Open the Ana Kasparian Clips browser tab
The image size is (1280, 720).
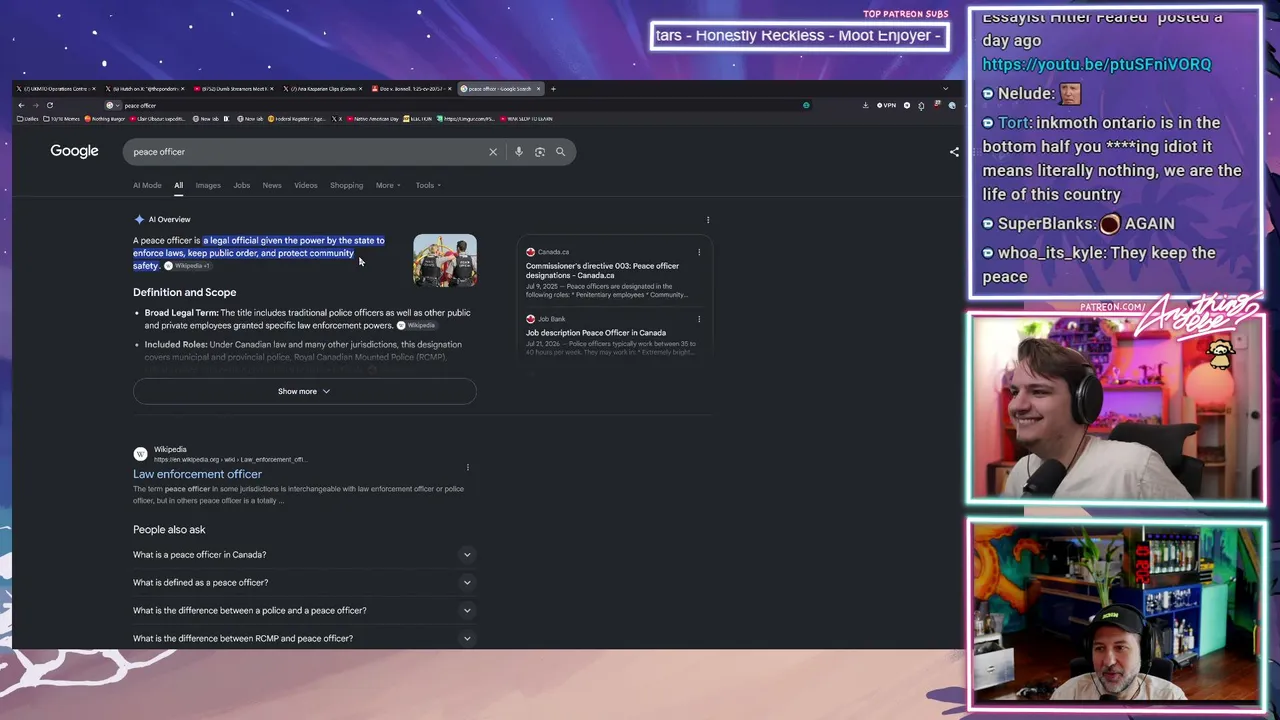[x=323, y=89]
